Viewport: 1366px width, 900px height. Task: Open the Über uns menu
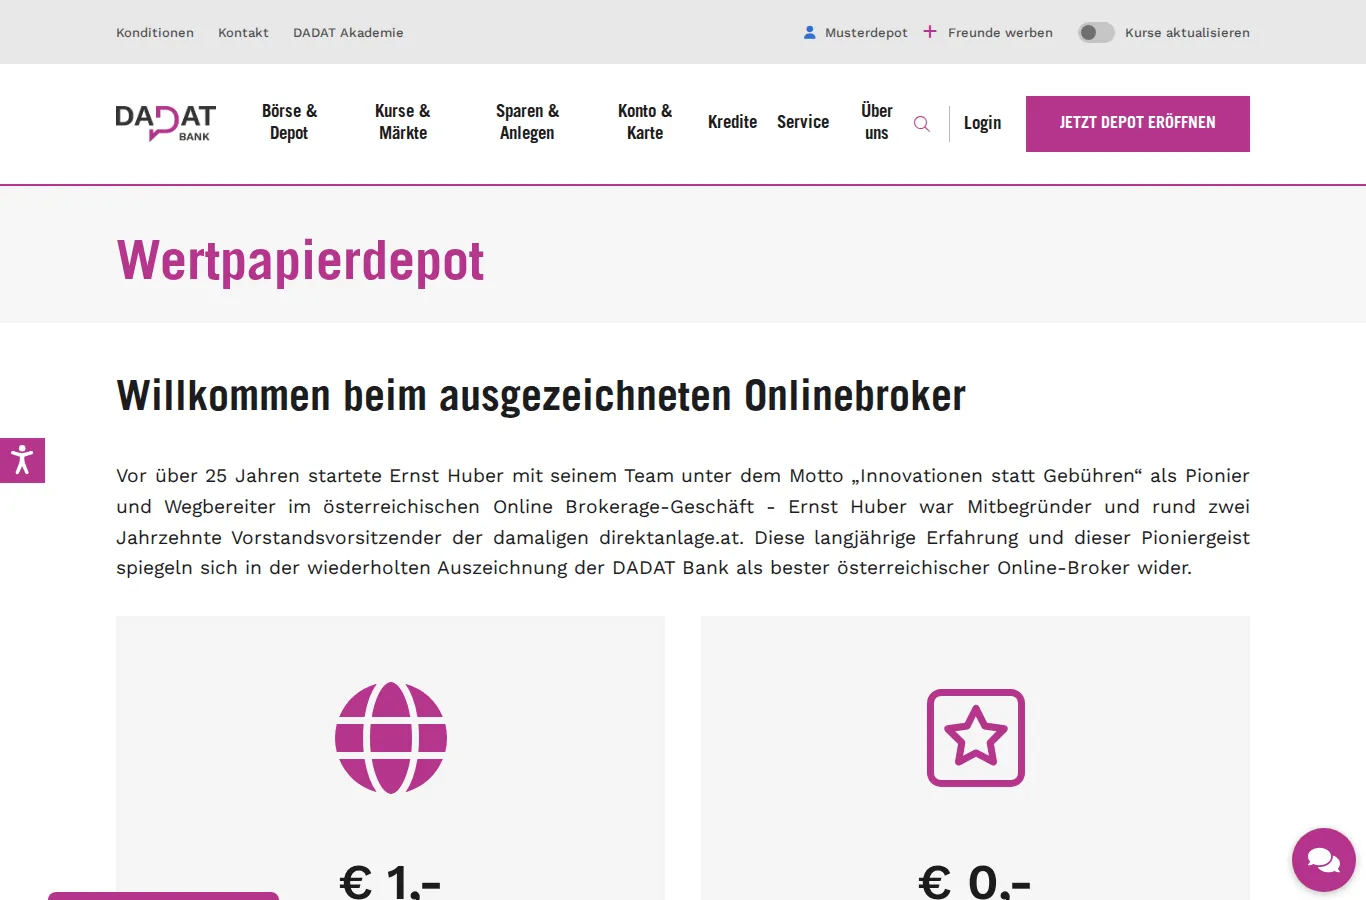tap(877, 122)
